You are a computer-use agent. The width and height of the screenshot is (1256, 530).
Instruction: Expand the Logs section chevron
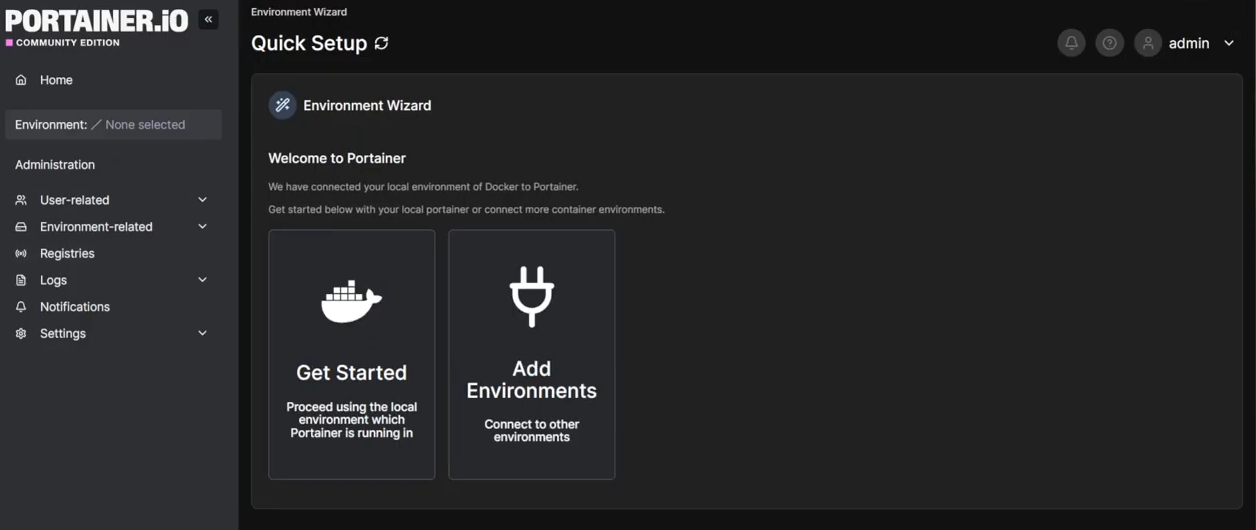202,280
